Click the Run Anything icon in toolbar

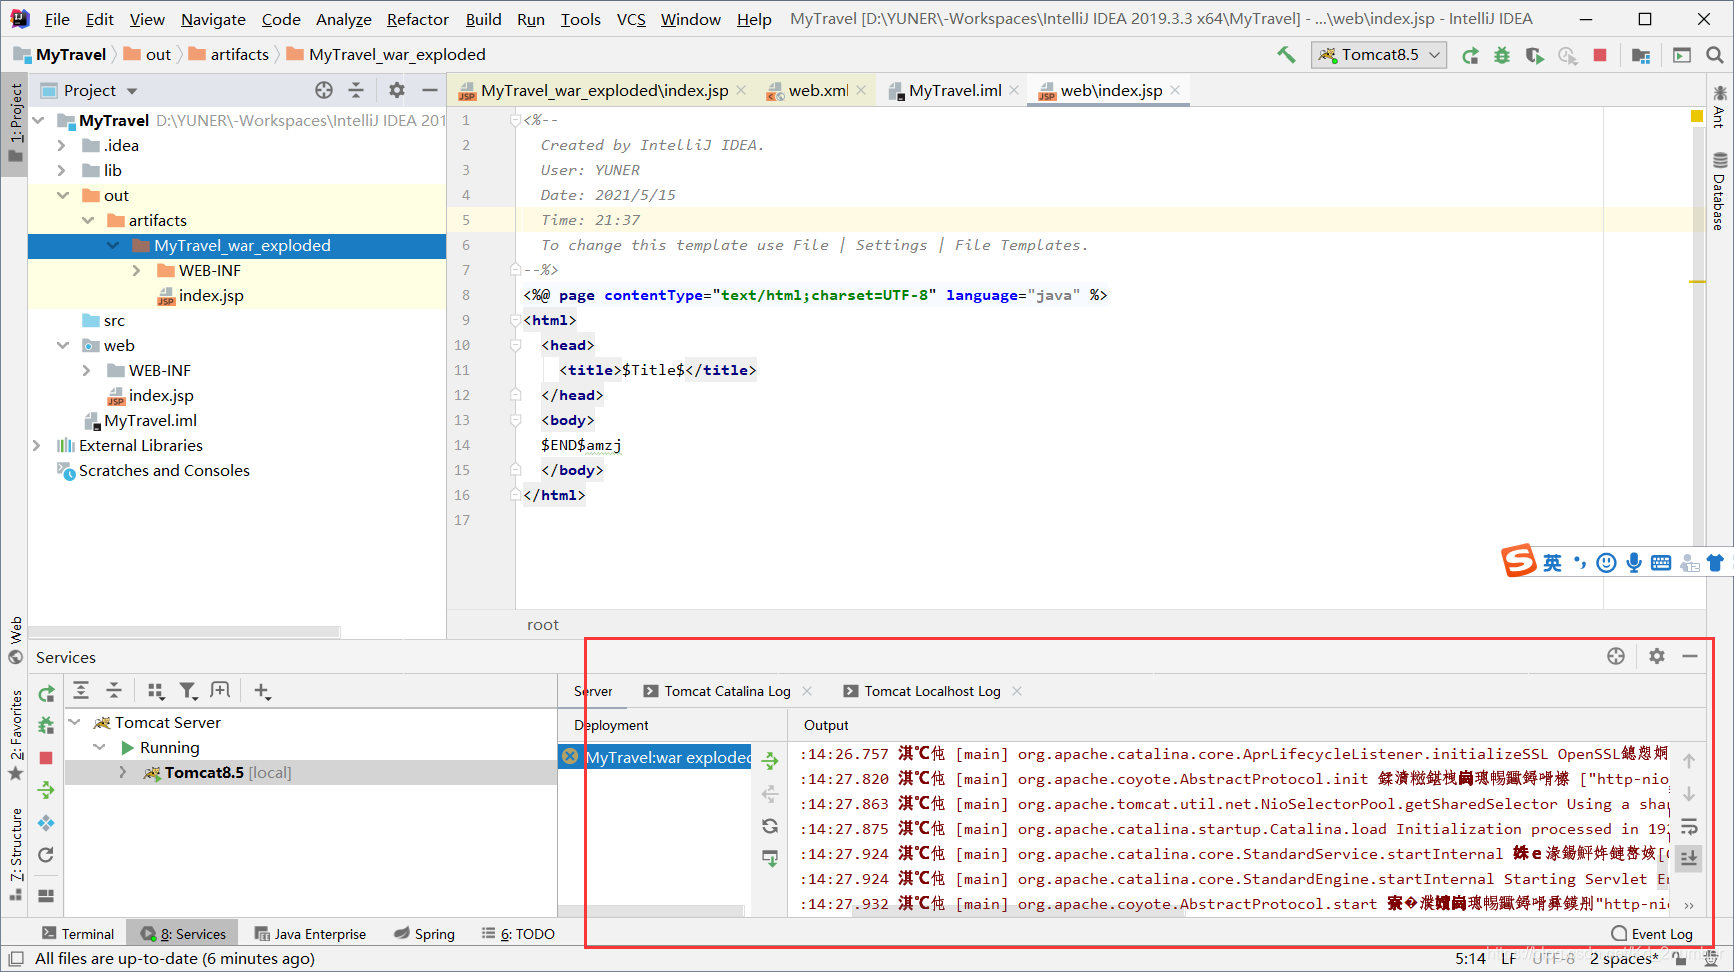point(1682,56)
